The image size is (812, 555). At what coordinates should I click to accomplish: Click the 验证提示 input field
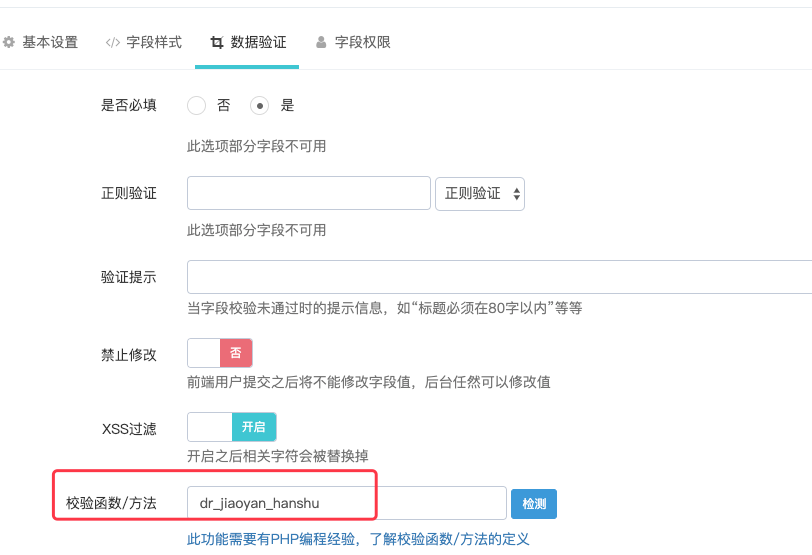click(x=499, y=277)
